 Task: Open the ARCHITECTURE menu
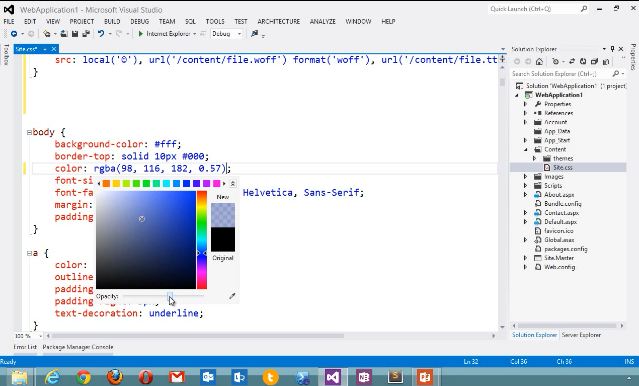point(278,22)
